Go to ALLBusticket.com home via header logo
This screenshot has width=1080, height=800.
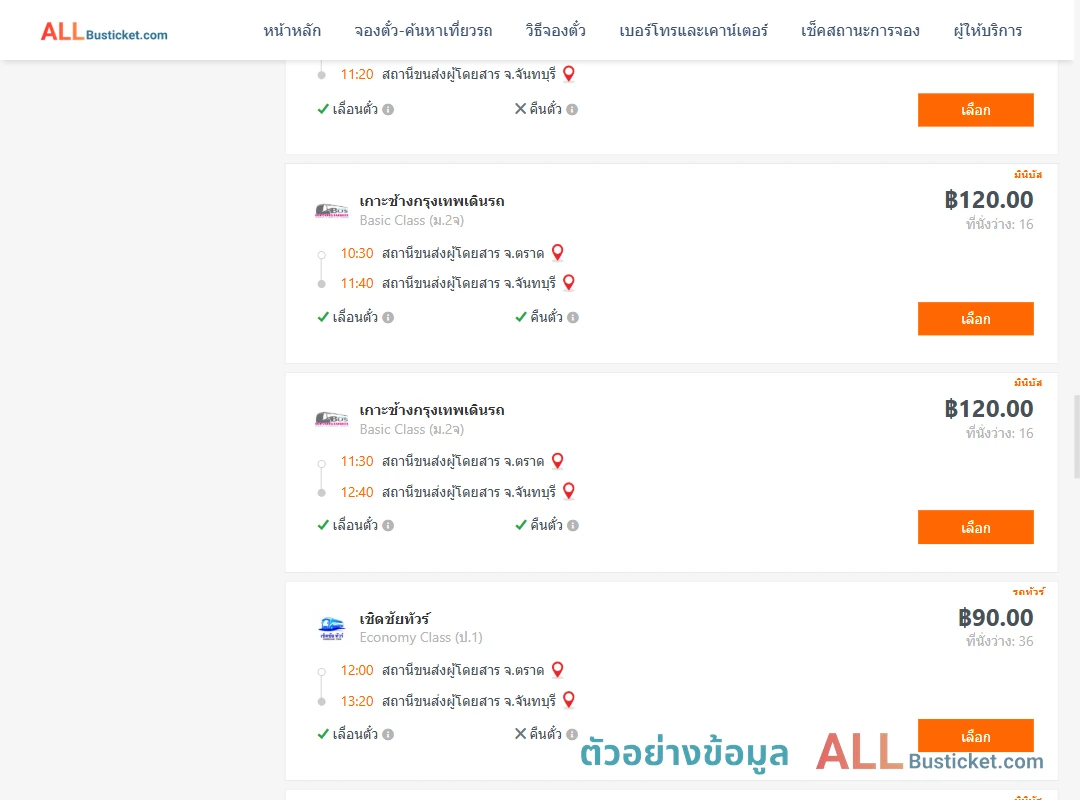104,32
